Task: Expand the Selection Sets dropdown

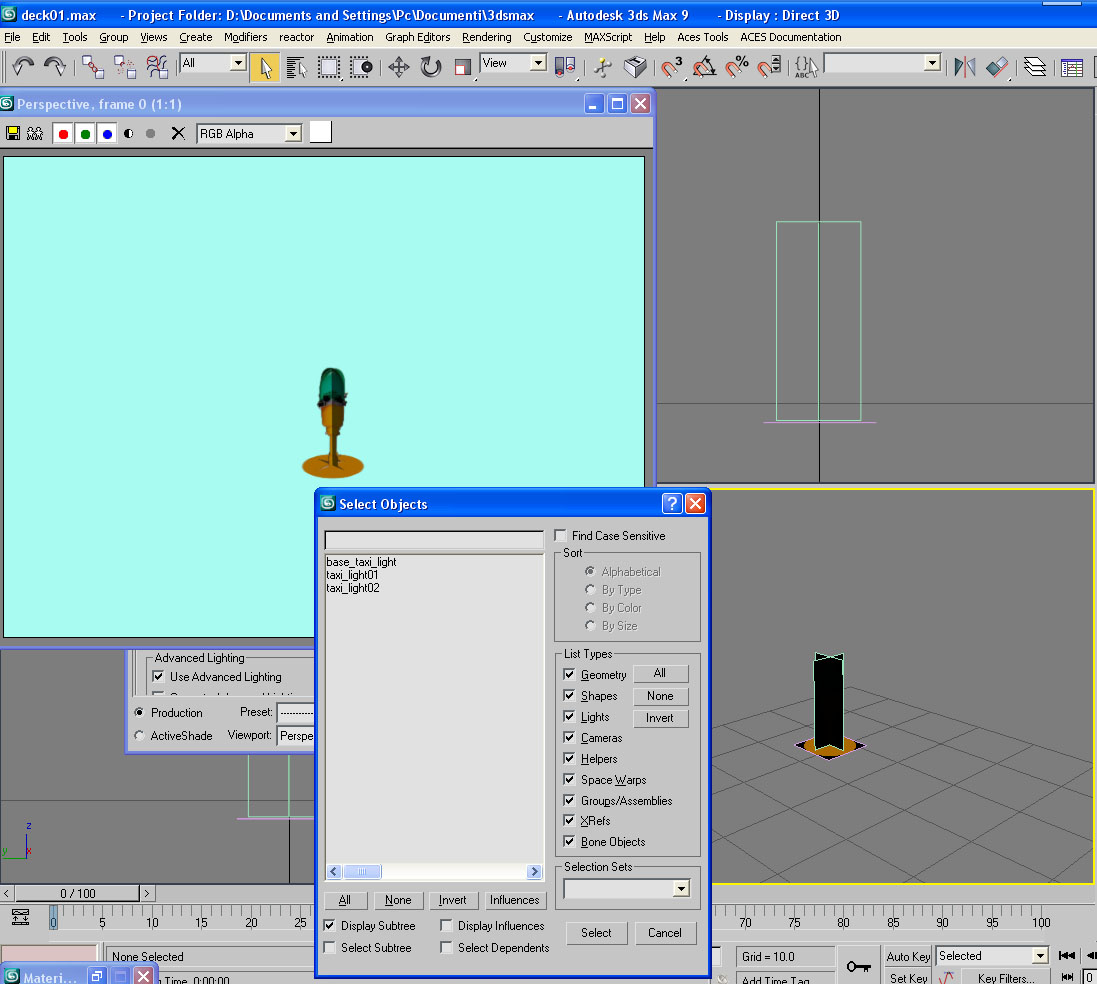Action: pos(680,889)
